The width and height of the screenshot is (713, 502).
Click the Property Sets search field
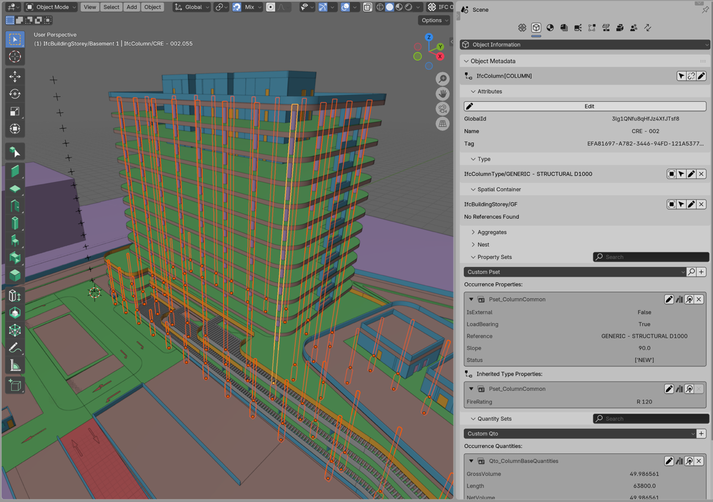(651, 257)
